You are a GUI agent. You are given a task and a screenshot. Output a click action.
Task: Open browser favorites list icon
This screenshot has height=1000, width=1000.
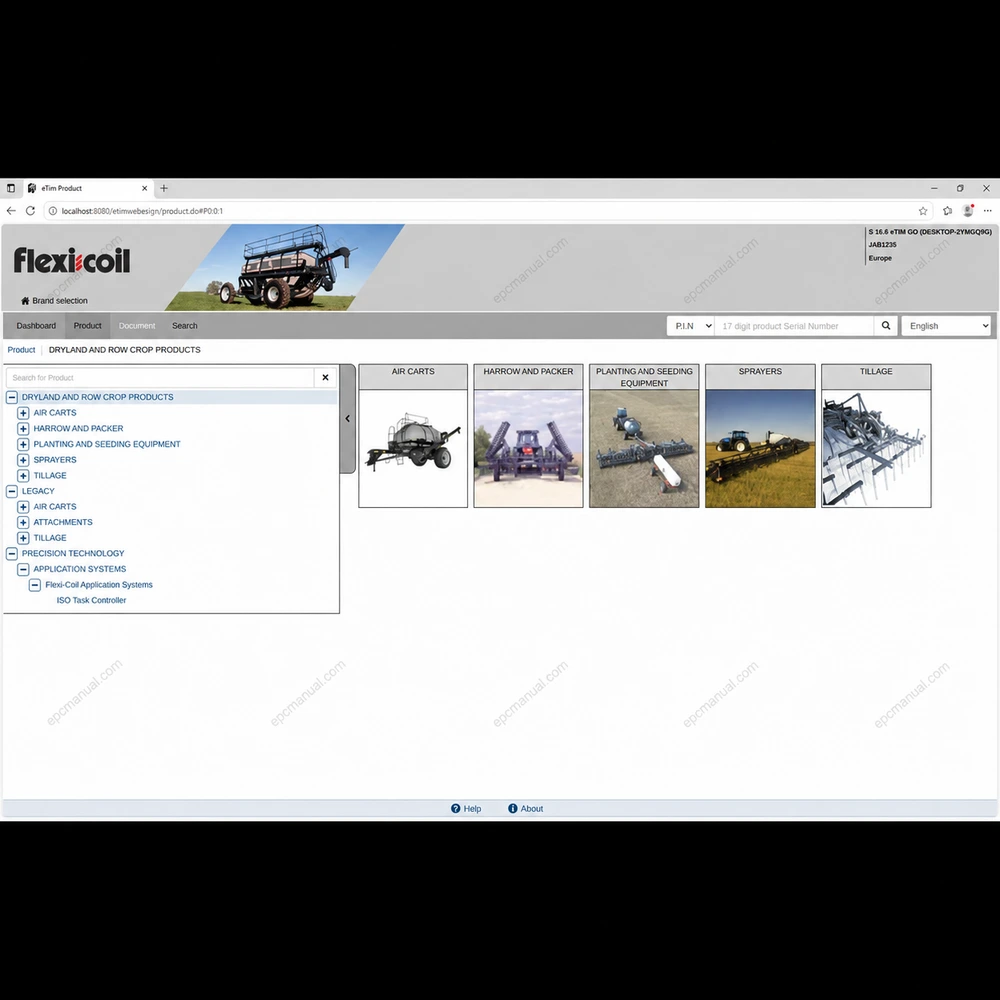click(947, 211)
